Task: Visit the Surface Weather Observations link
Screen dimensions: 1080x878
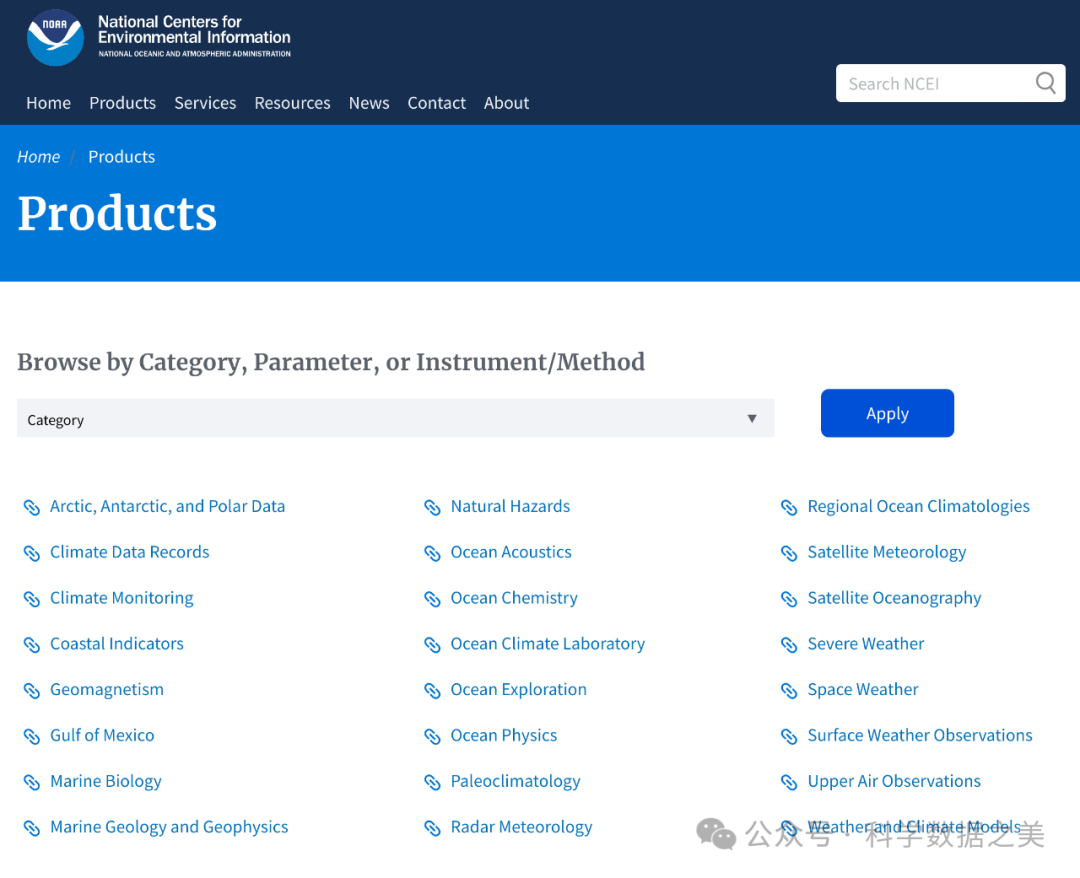Action: tap(919, 735)
